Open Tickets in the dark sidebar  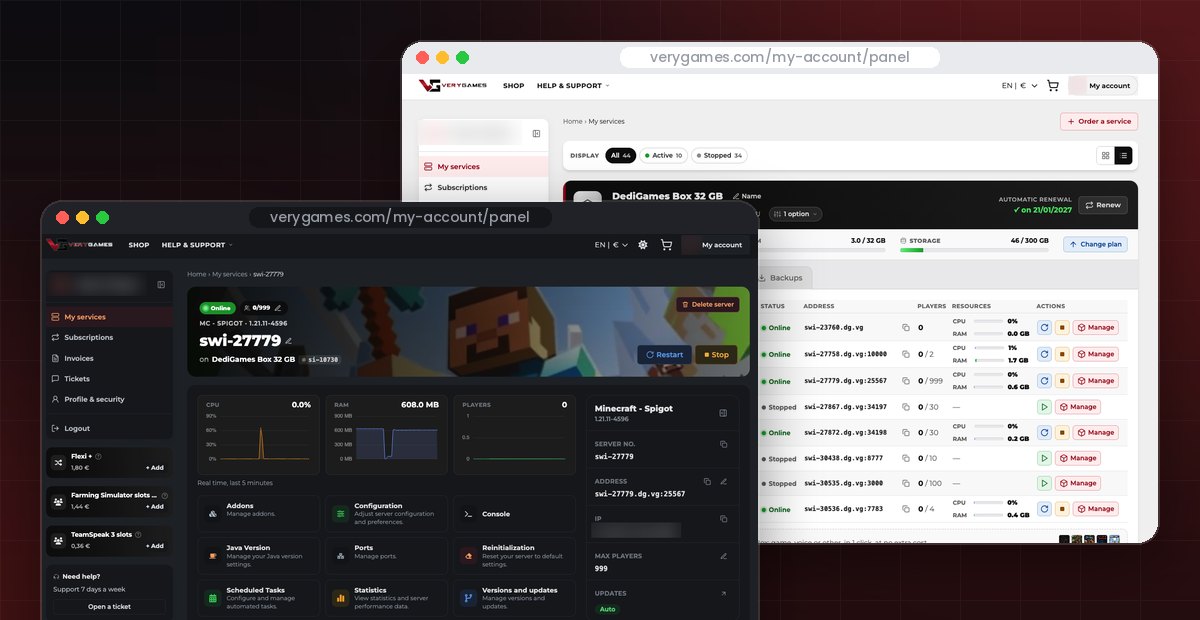tap(109, 379)
